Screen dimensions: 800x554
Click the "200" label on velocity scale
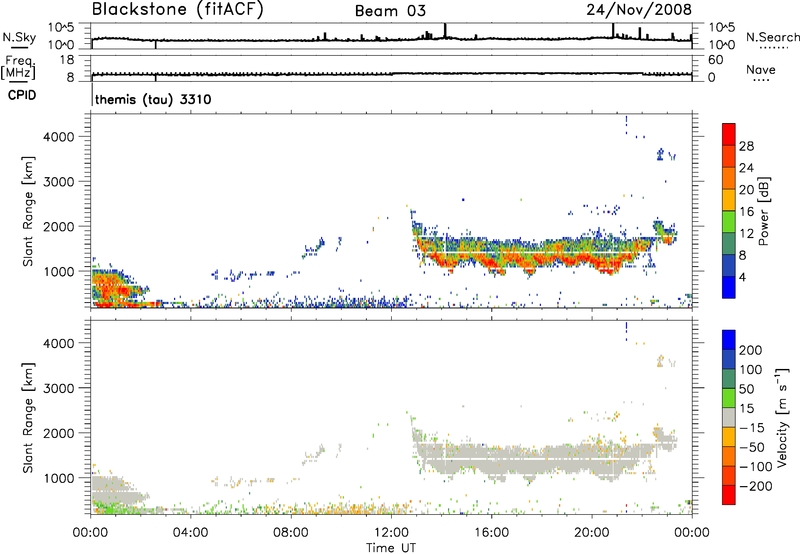(x=751, y=350)
